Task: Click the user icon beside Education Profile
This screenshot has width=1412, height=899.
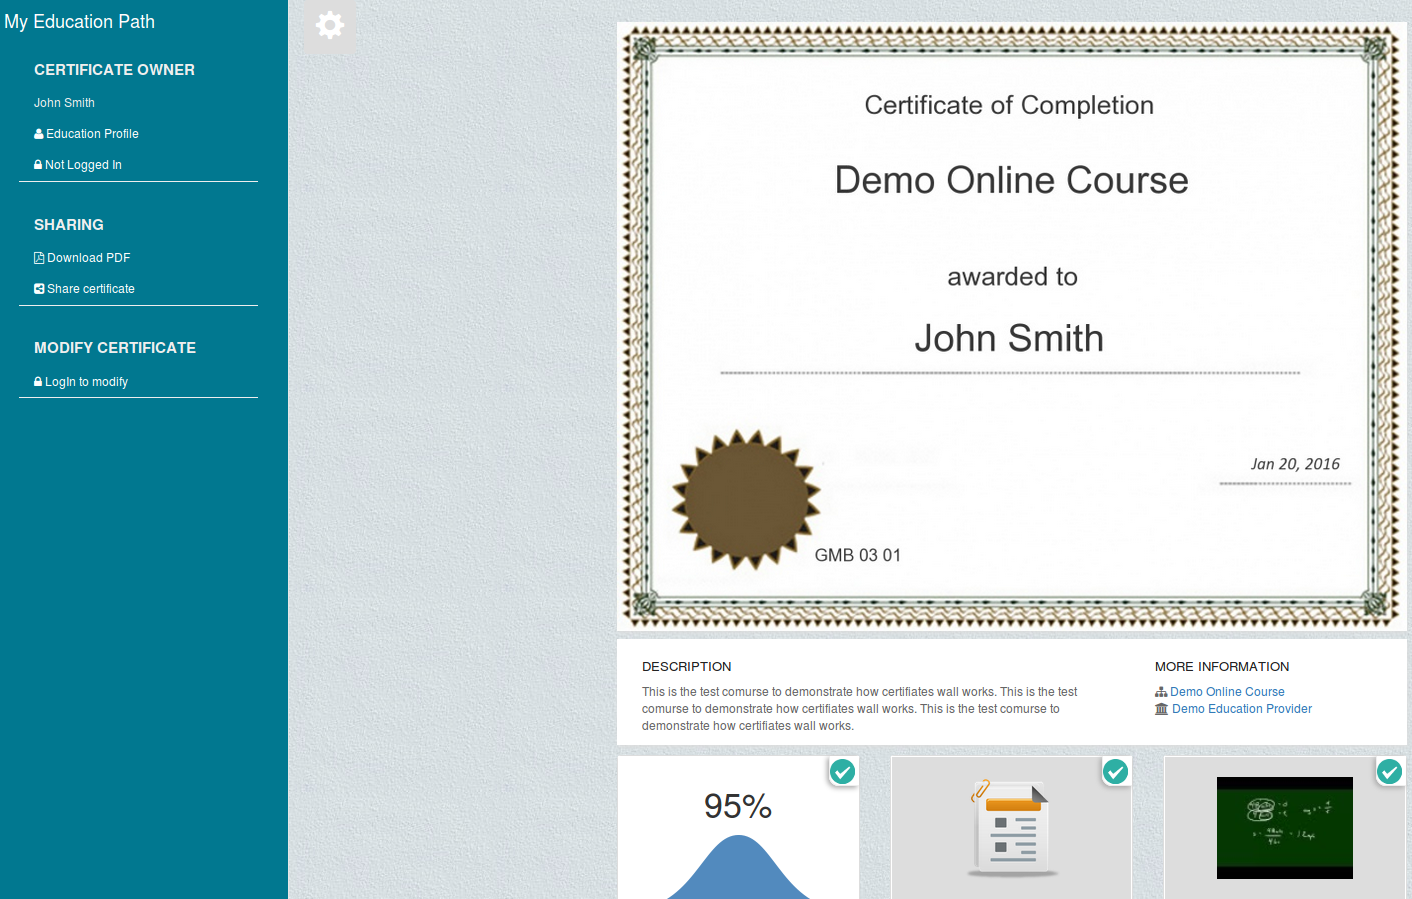Action: click(39, 134)
